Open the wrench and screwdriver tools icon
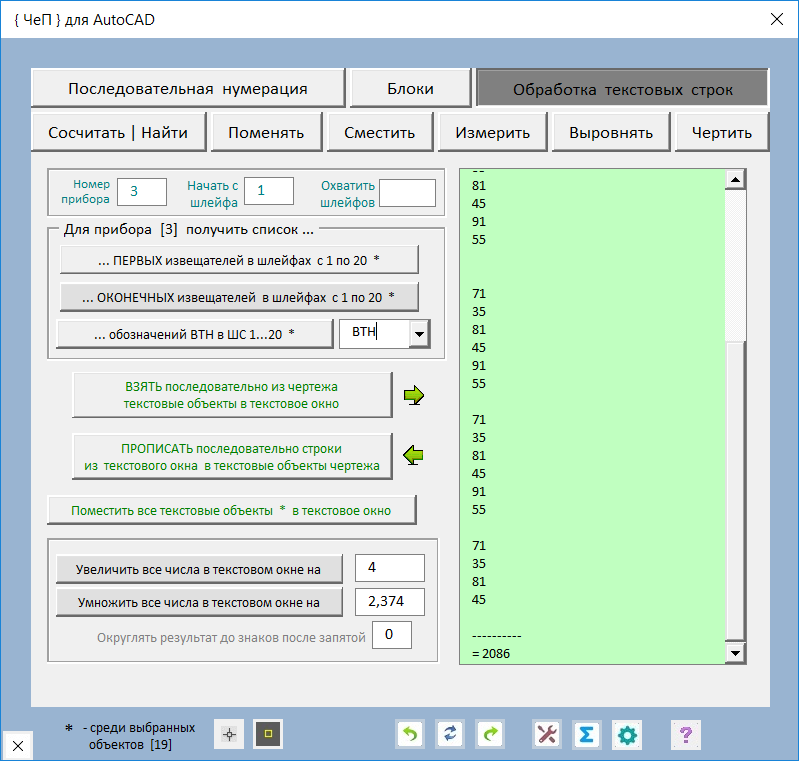The image size is (799, 761). 547,735
